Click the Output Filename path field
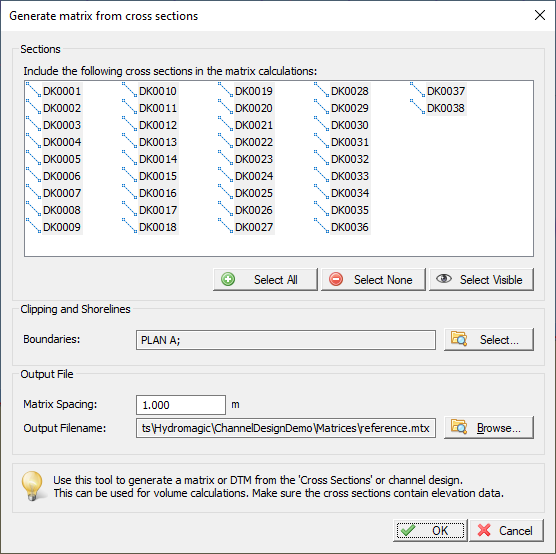The width and height of the screenshot is (556, 554). tap(286, 428)
